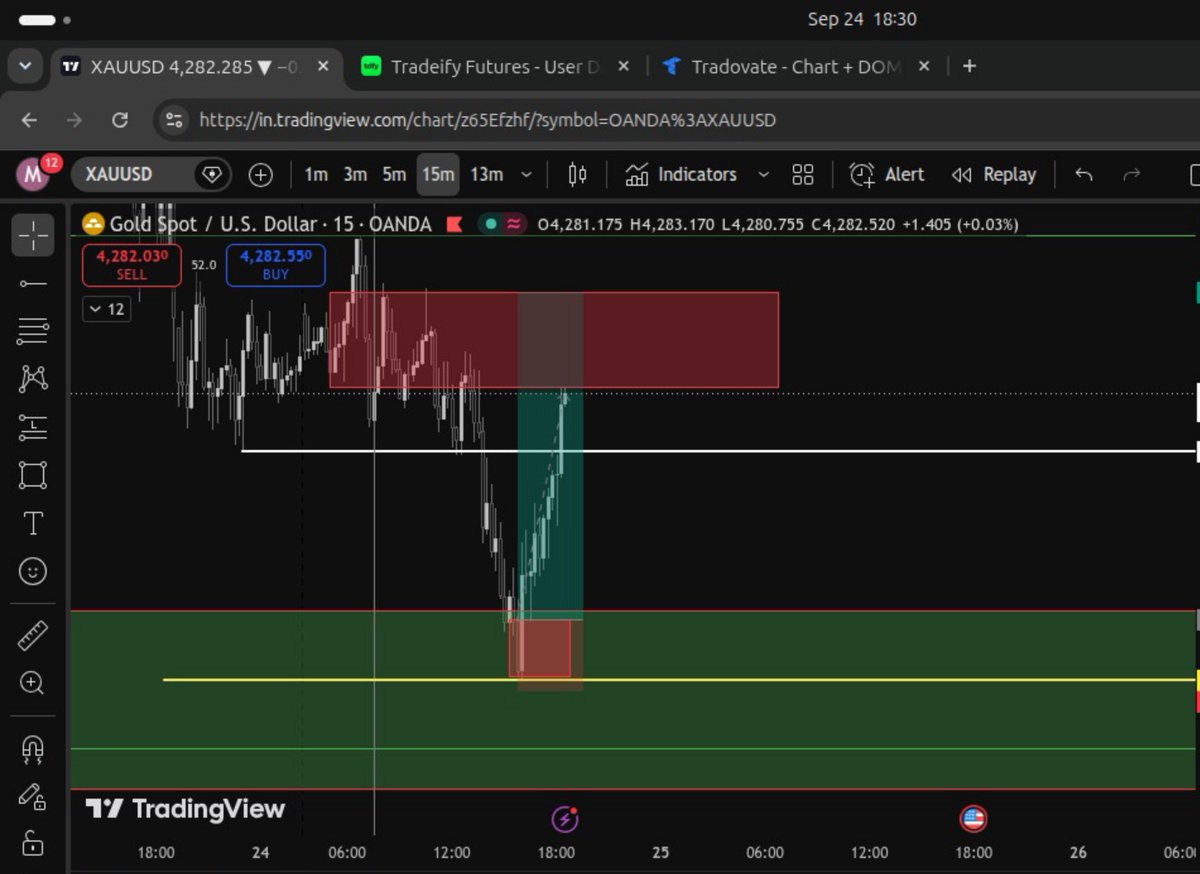Switch to the 13m timeframe
This screenshot has width=1200, height=874.
(487, 175)
